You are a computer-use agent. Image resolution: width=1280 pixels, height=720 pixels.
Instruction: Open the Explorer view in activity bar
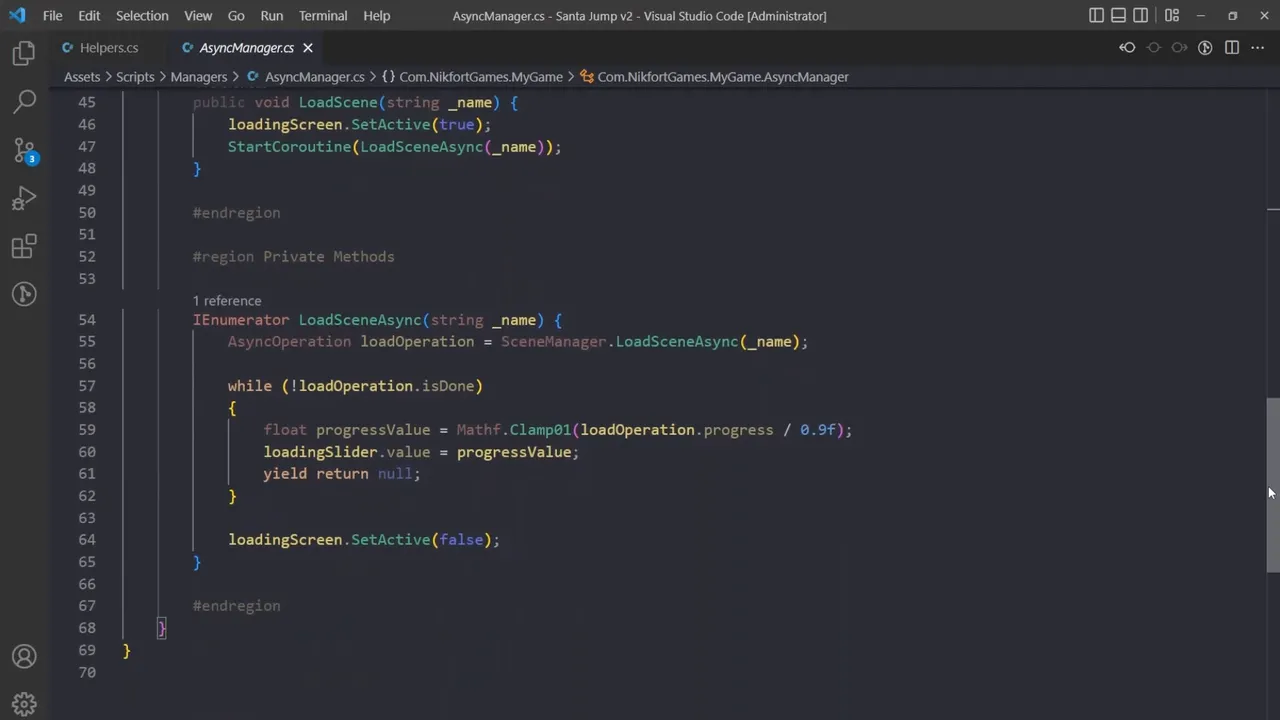tap(24, 53)
